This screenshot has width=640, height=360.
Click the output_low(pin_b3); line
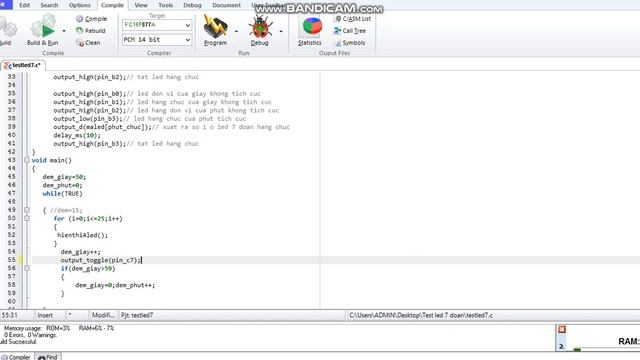tap(88, 118)
